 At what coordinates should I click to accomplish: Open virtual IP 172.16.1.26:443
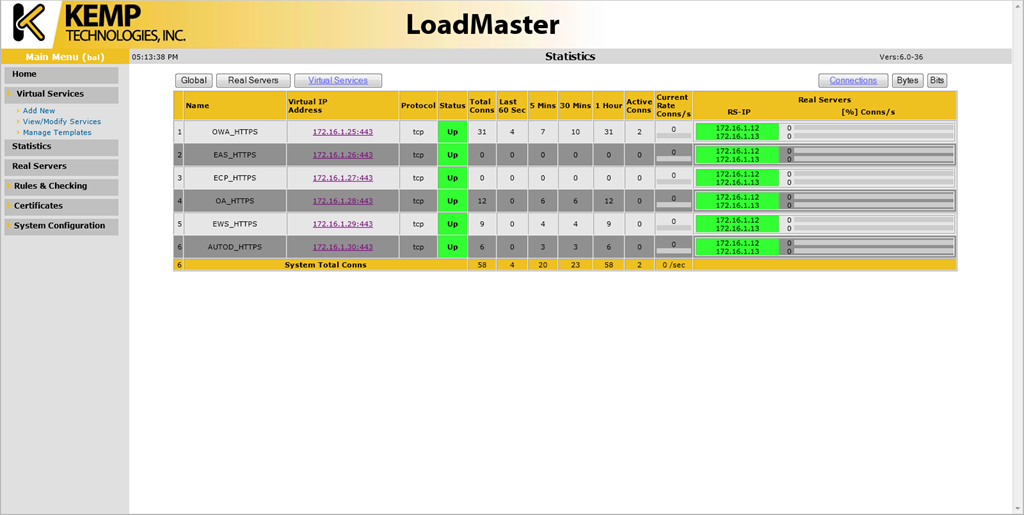(x=343, y=155)
